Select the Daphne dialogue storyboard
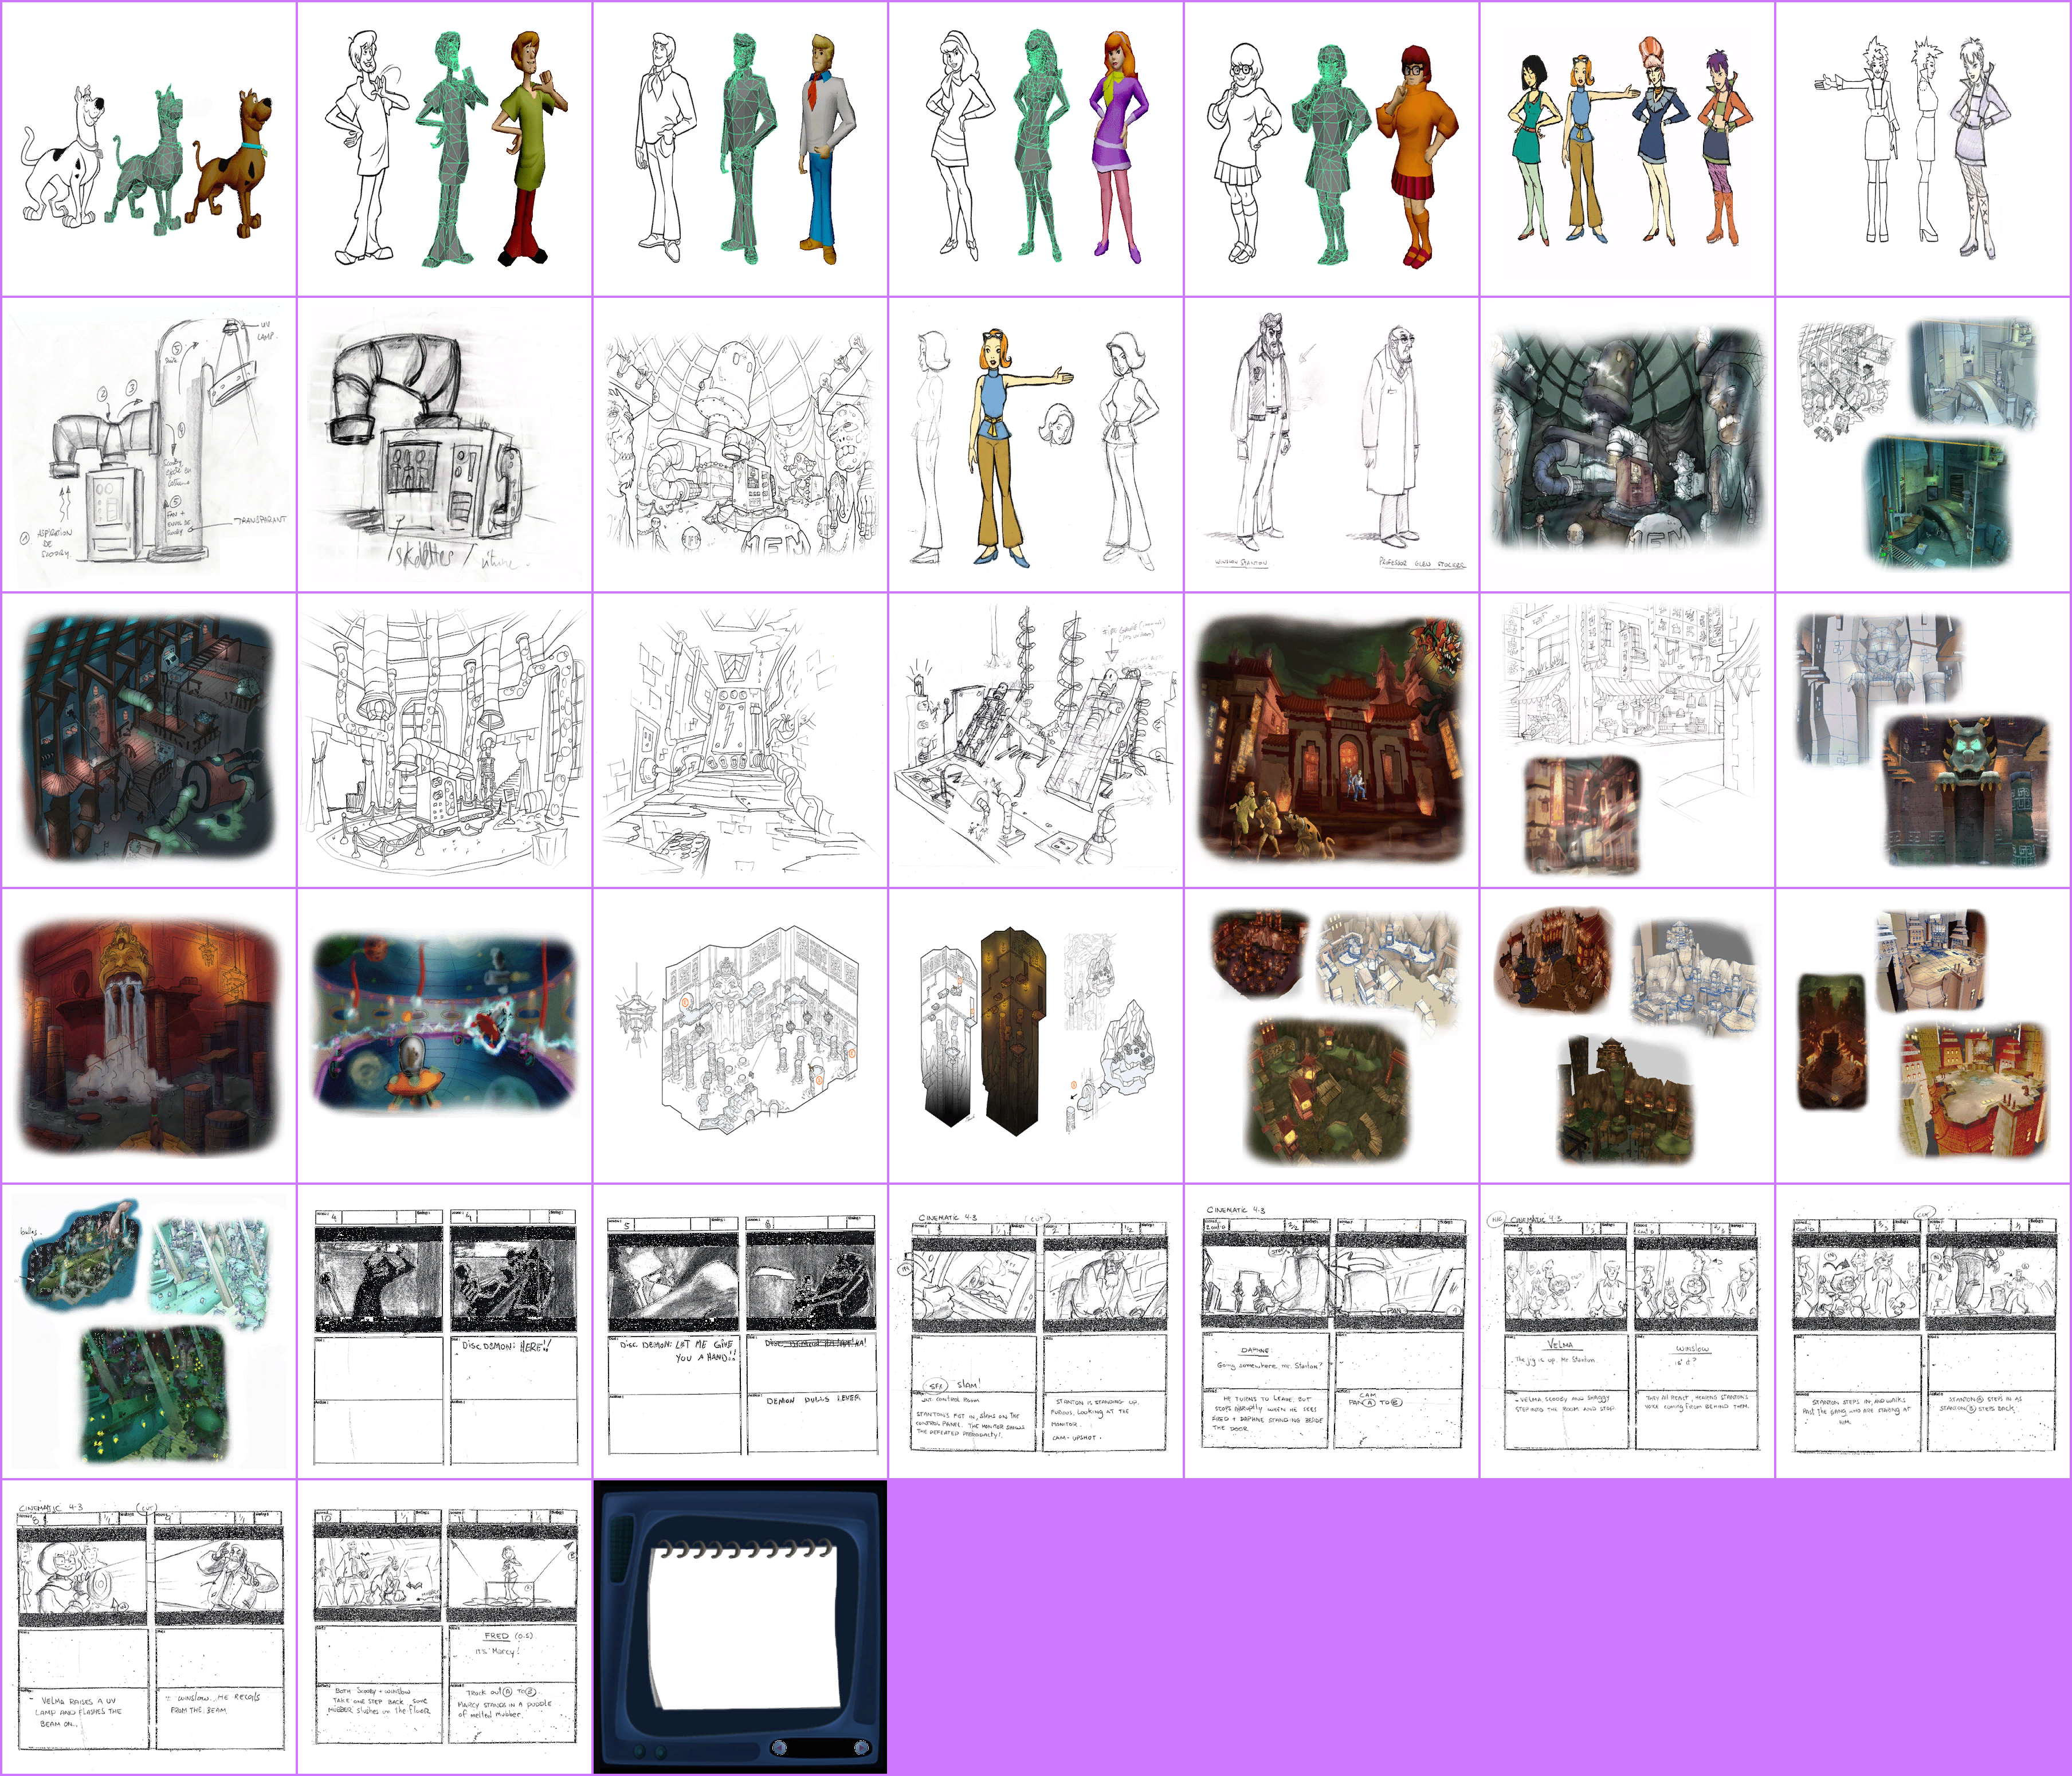2072x1776 pixels. [x=1332, y=1332]
